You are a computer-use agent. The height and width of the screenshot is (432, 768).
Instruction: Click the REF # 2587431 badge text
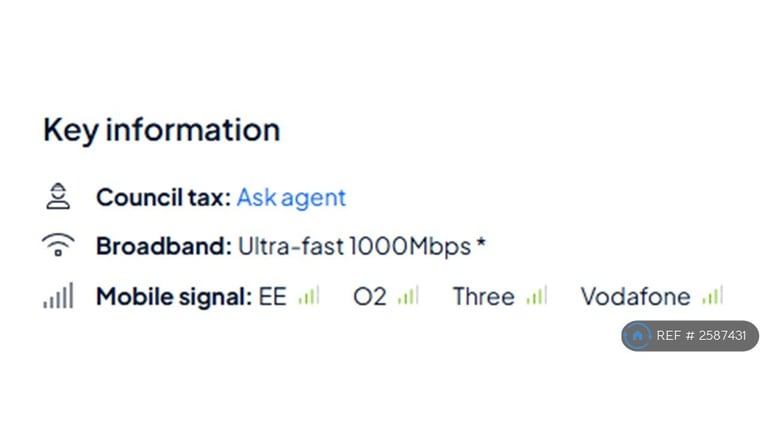[x=701, y=336]
